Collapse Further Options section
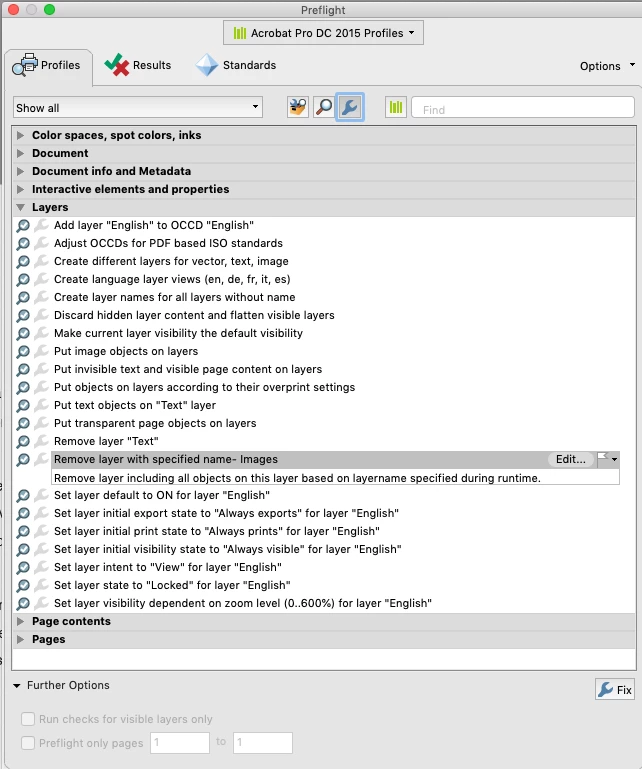642x769 pixels. click(x=17, y=686)
